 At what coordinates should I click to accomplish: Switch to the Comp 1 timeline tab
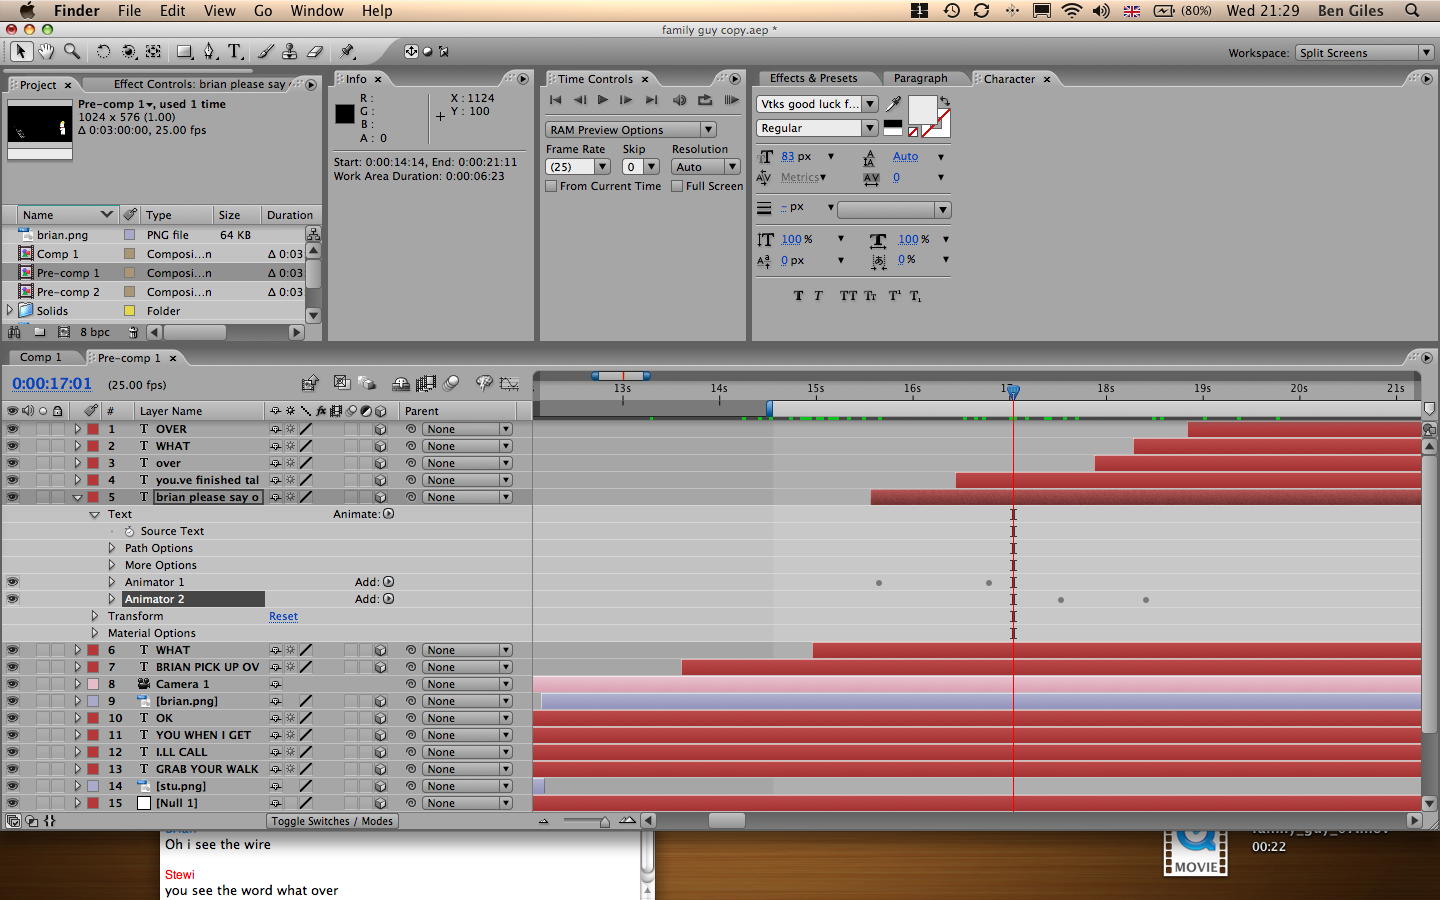point(41,358)
